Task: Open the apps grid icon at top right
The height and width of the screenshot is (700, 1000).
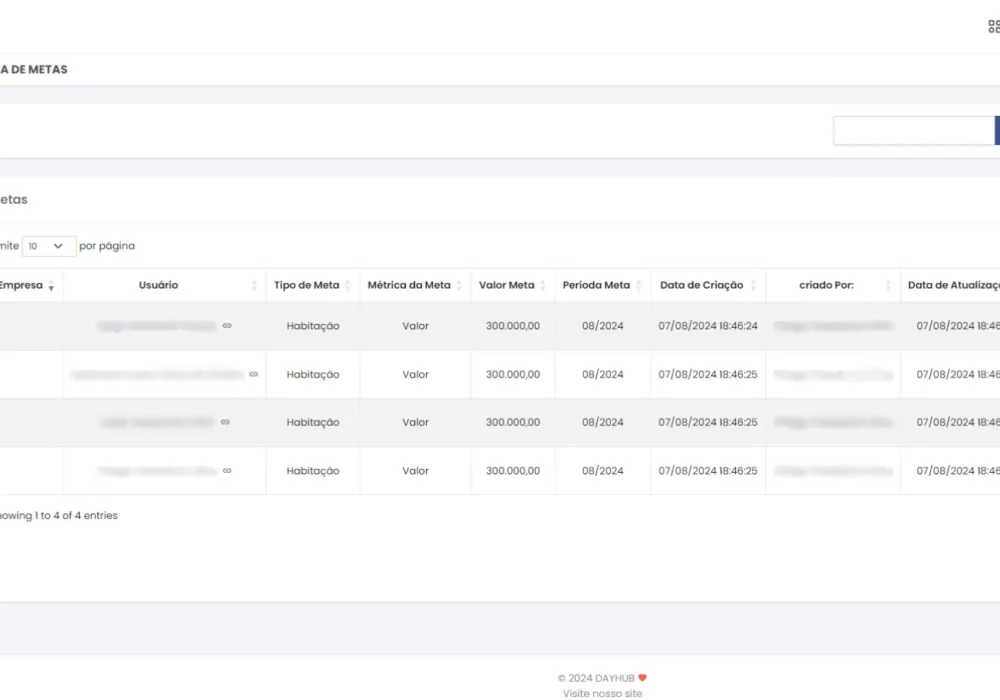Action: (993, 27)
